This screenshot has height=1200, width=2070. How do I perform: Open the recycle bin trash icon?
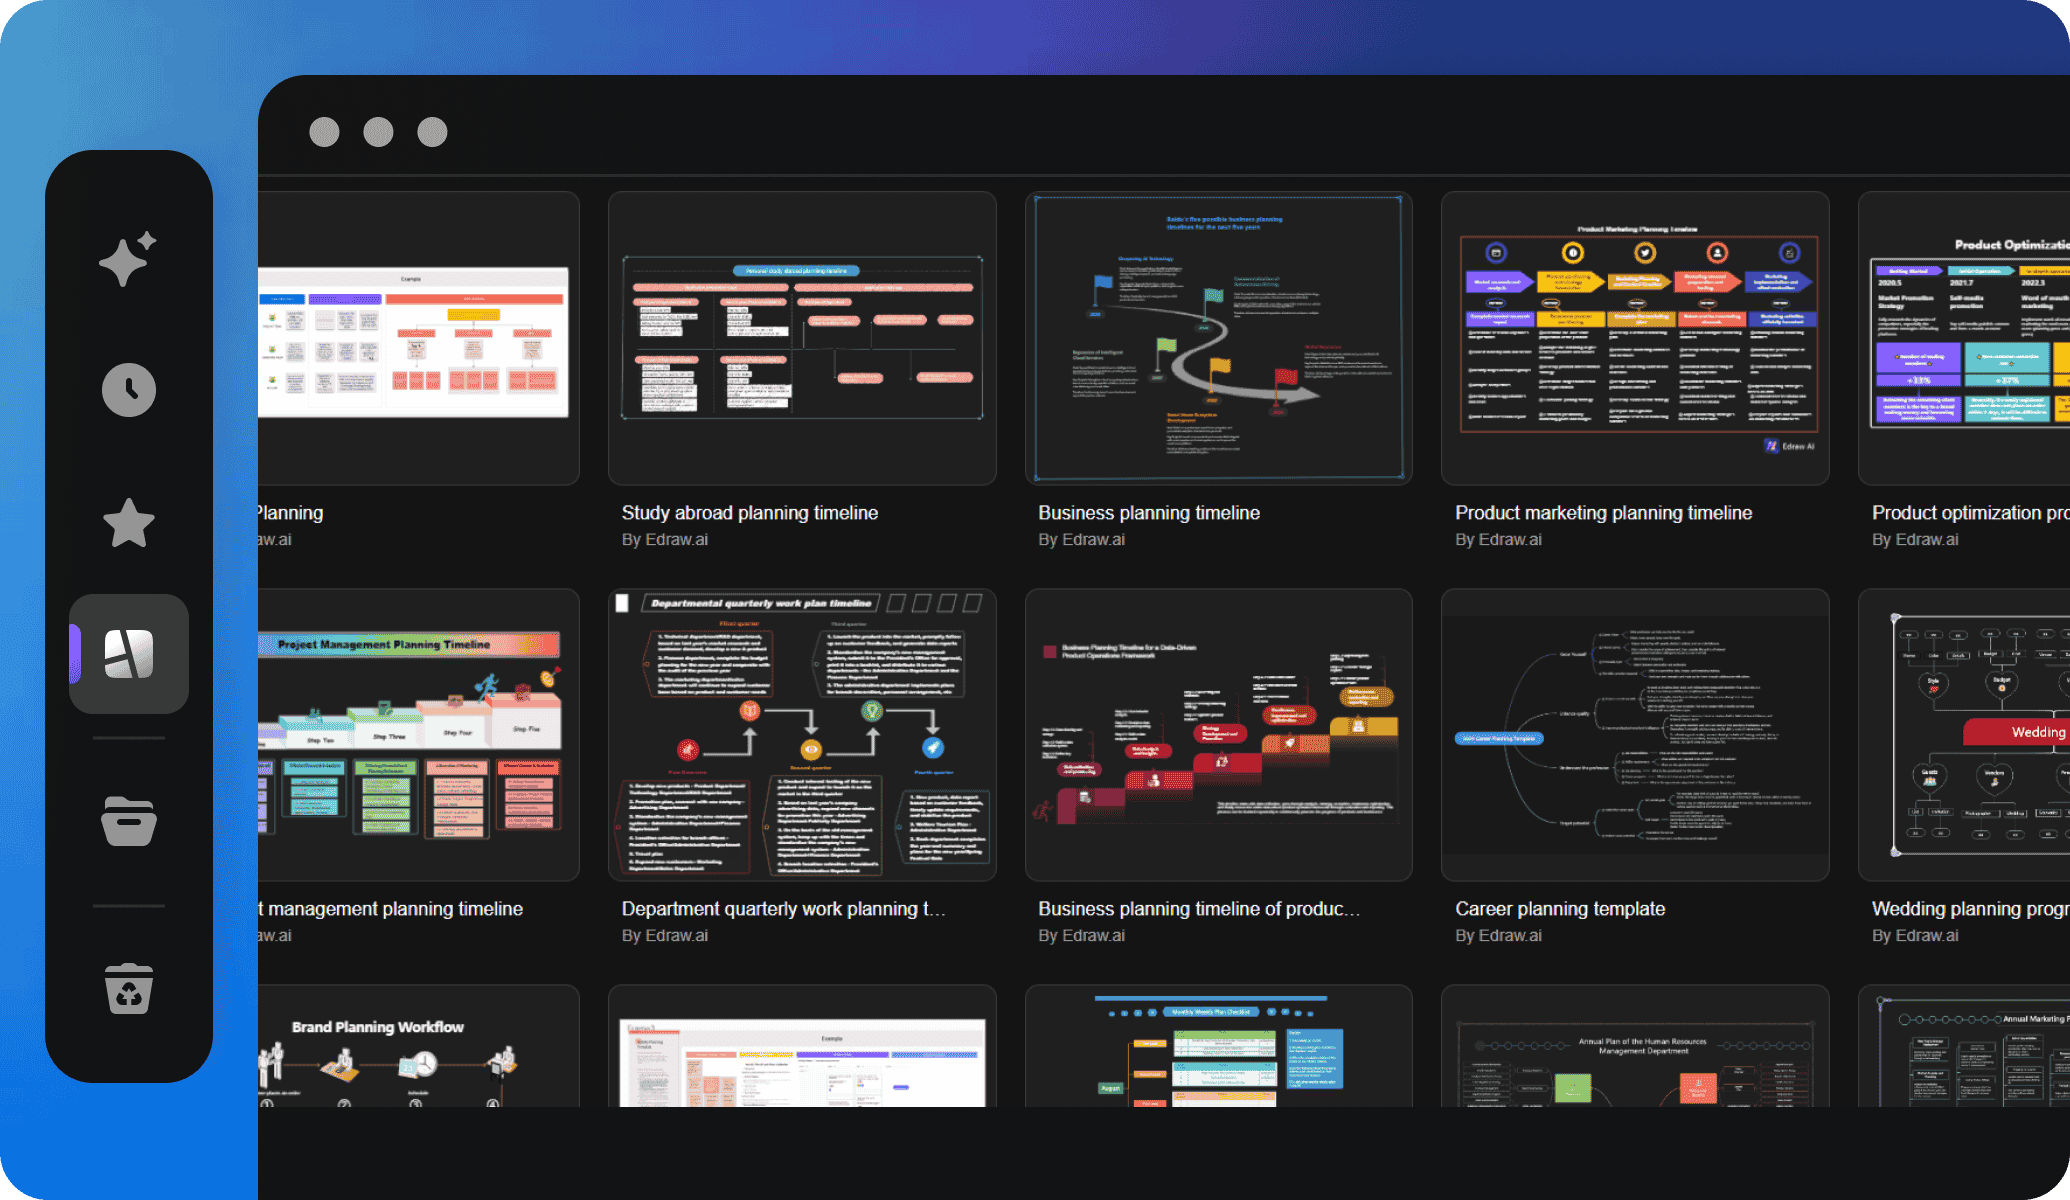pyautogui.click(x=129, y=988)
